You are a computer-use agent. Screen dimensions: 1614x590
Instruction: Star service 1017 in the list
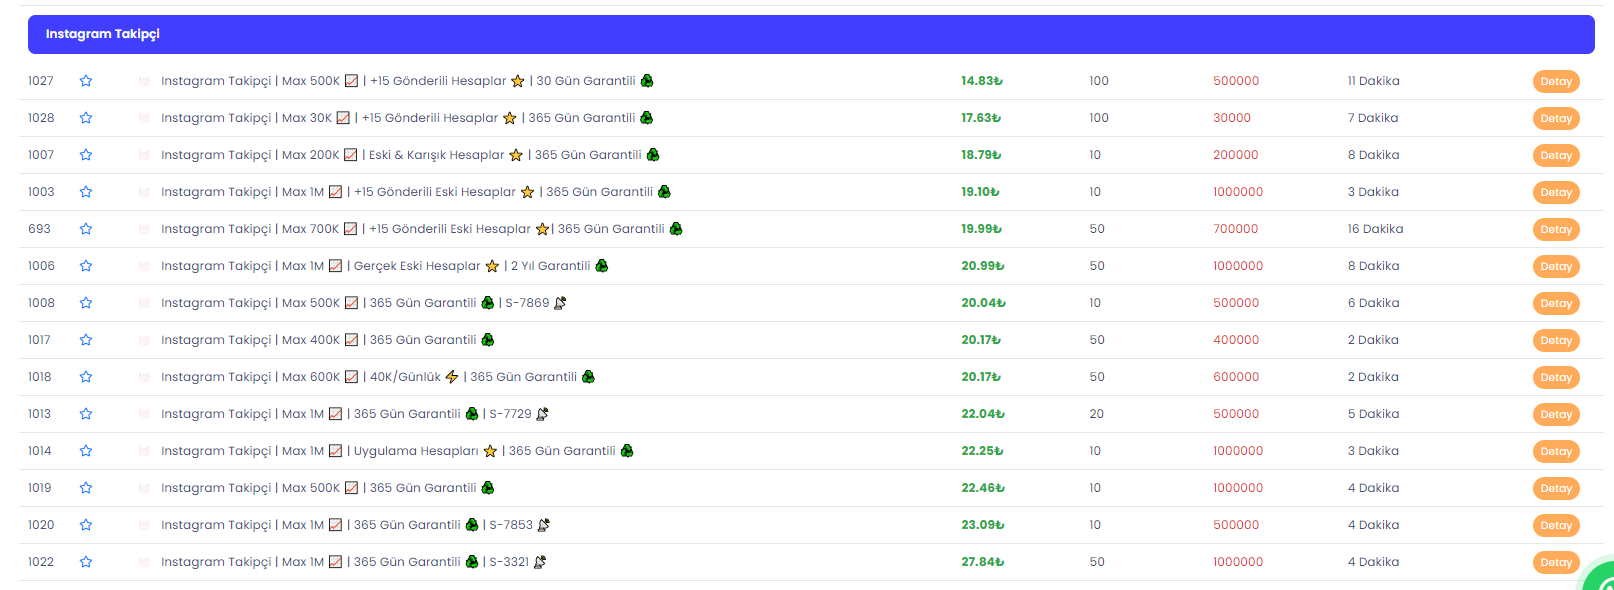point(86,340)
